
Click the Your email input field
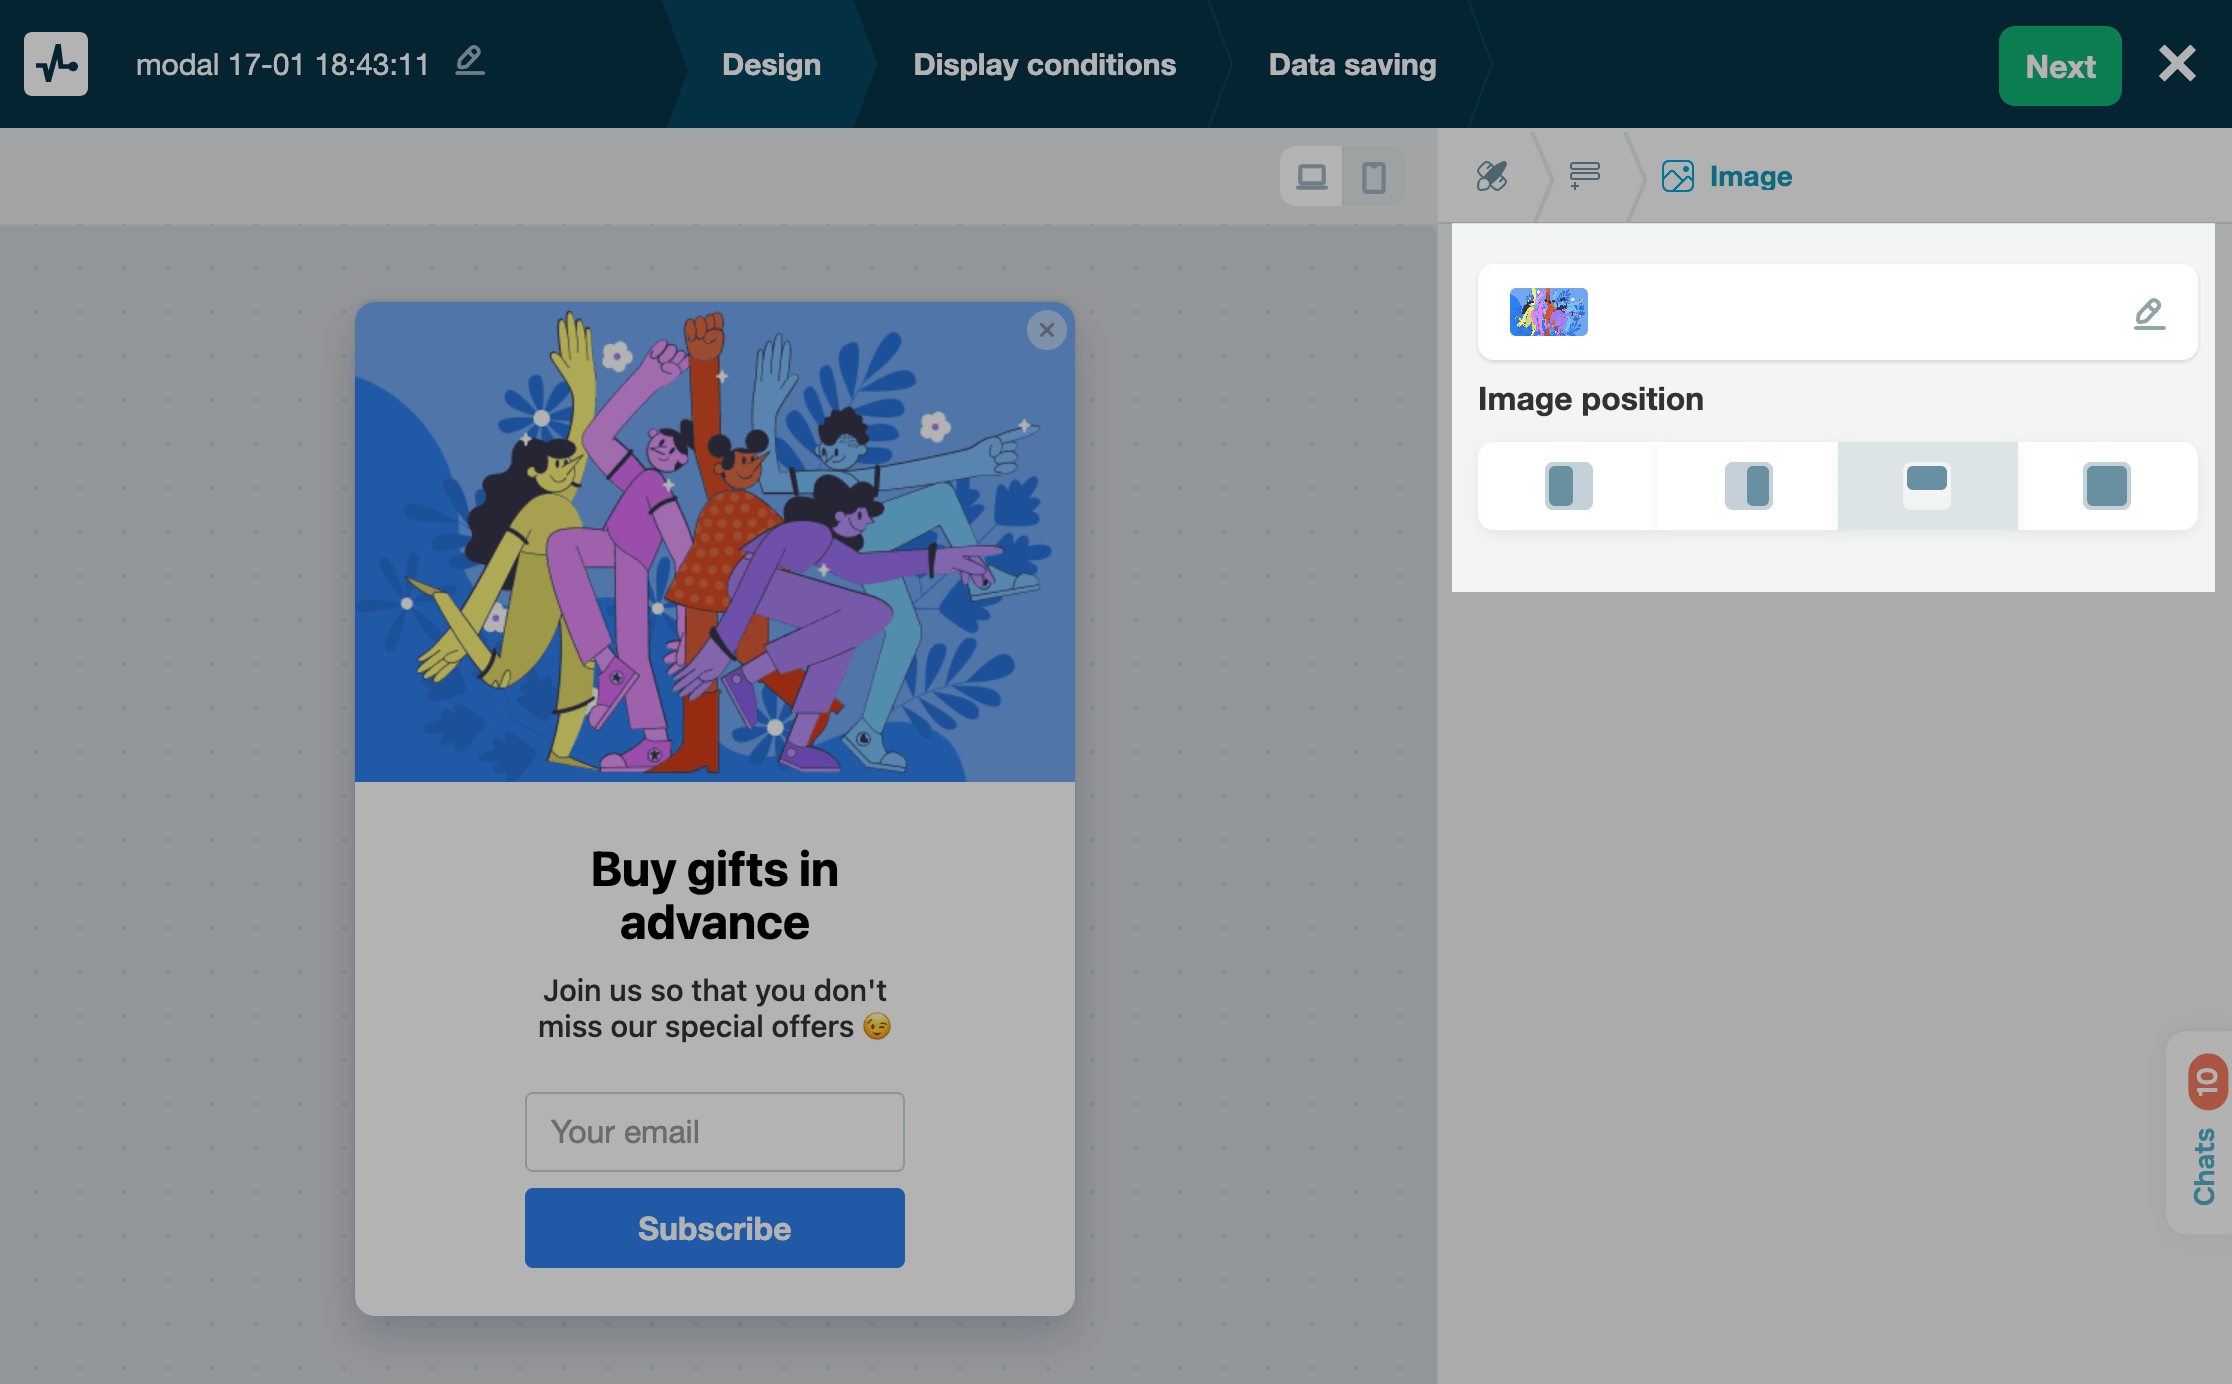click(714, 1132)
